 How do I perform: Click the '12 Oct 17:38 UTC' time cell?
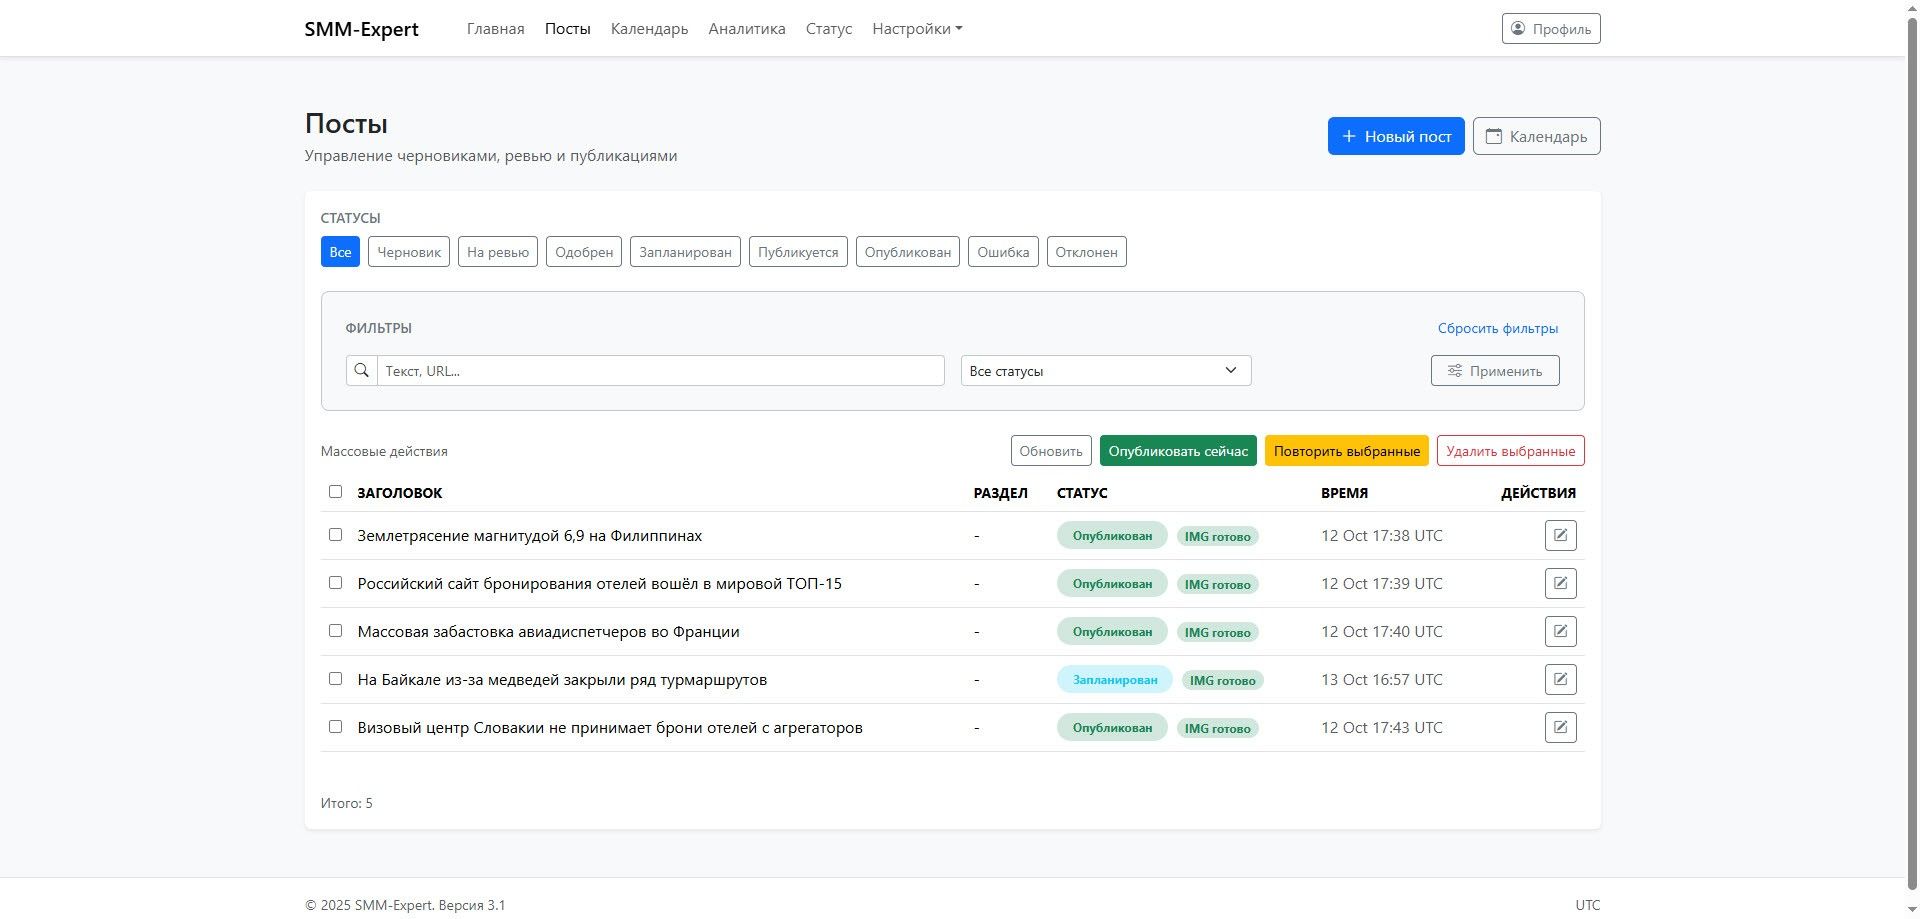point(1382,536)
